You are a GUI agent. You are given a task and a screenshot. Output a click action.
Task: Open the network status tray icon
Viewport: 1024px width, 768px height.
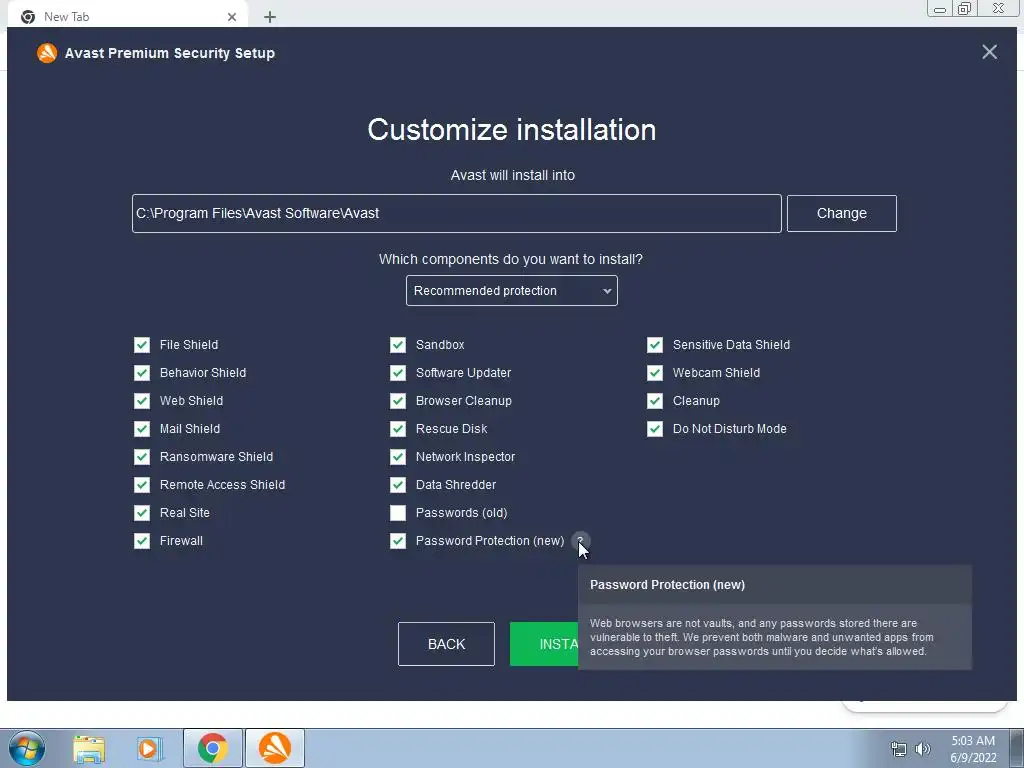coord(899,749)
